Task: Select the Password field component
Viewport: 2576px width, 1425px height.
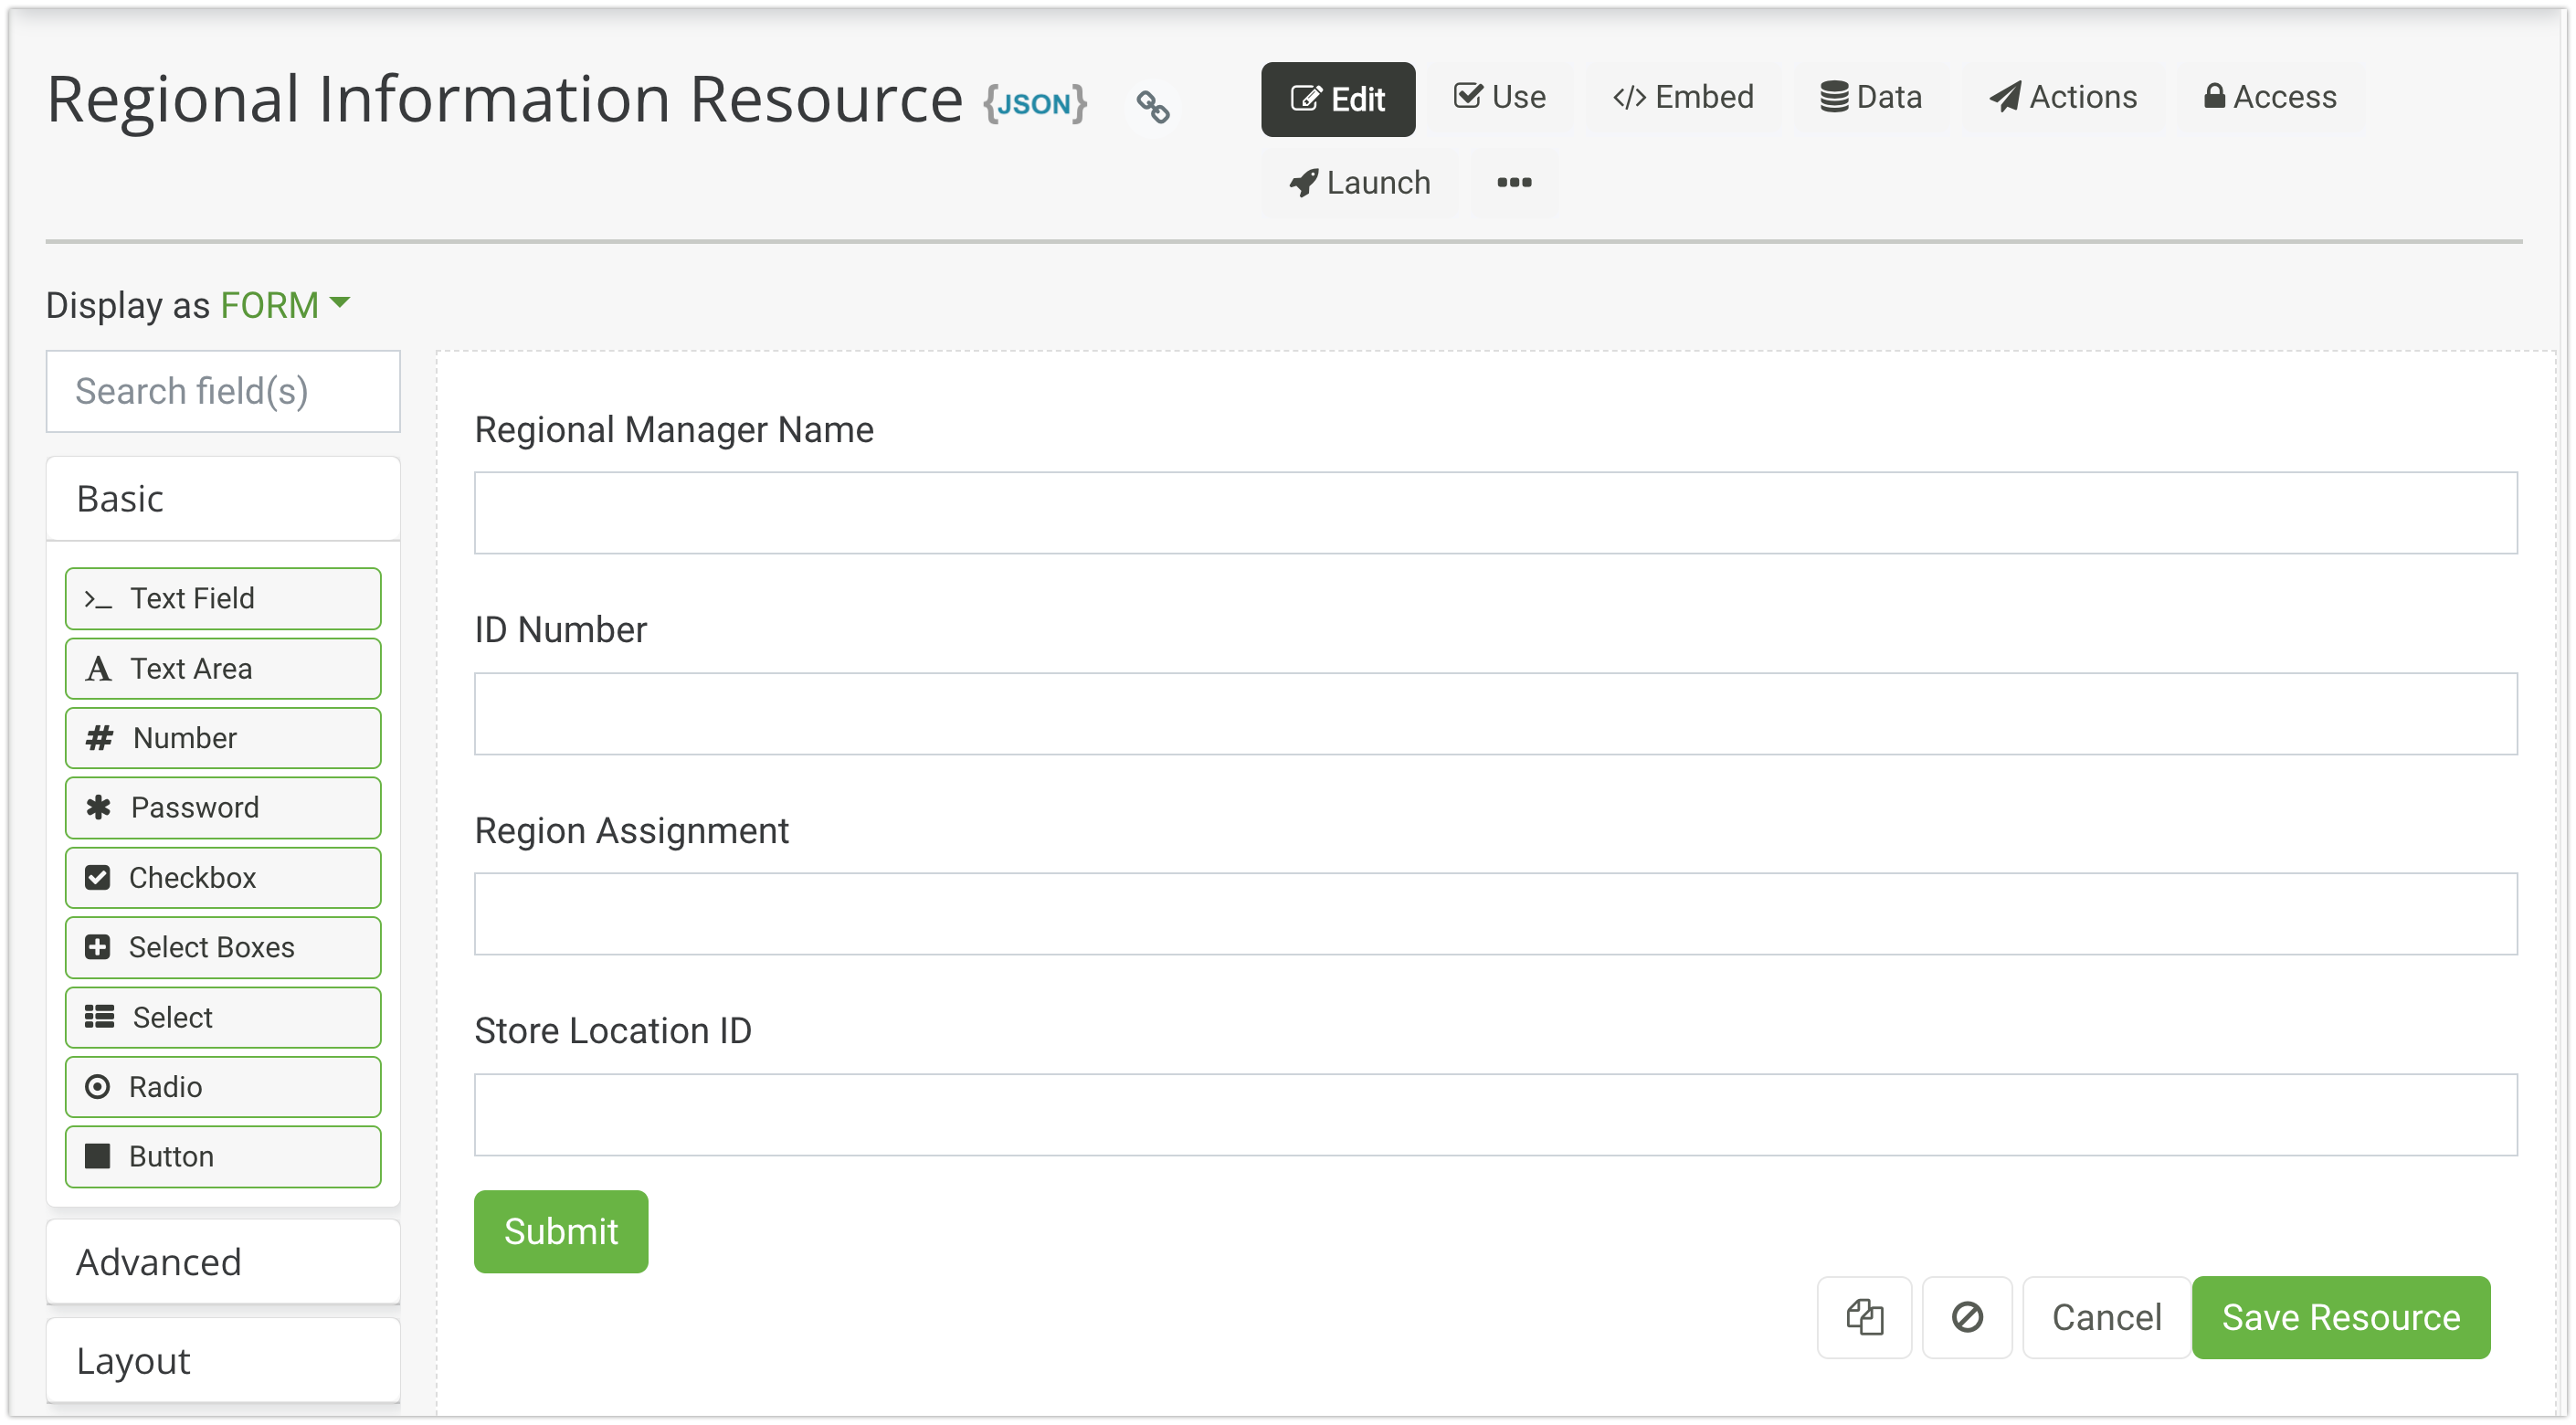Action: click(x=223, y=807)
